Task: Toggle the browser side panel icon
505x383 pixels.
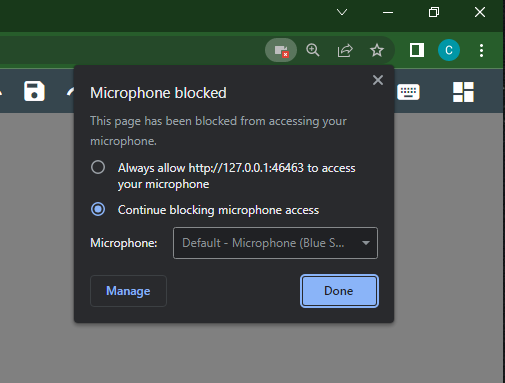Action: point(417,50)
